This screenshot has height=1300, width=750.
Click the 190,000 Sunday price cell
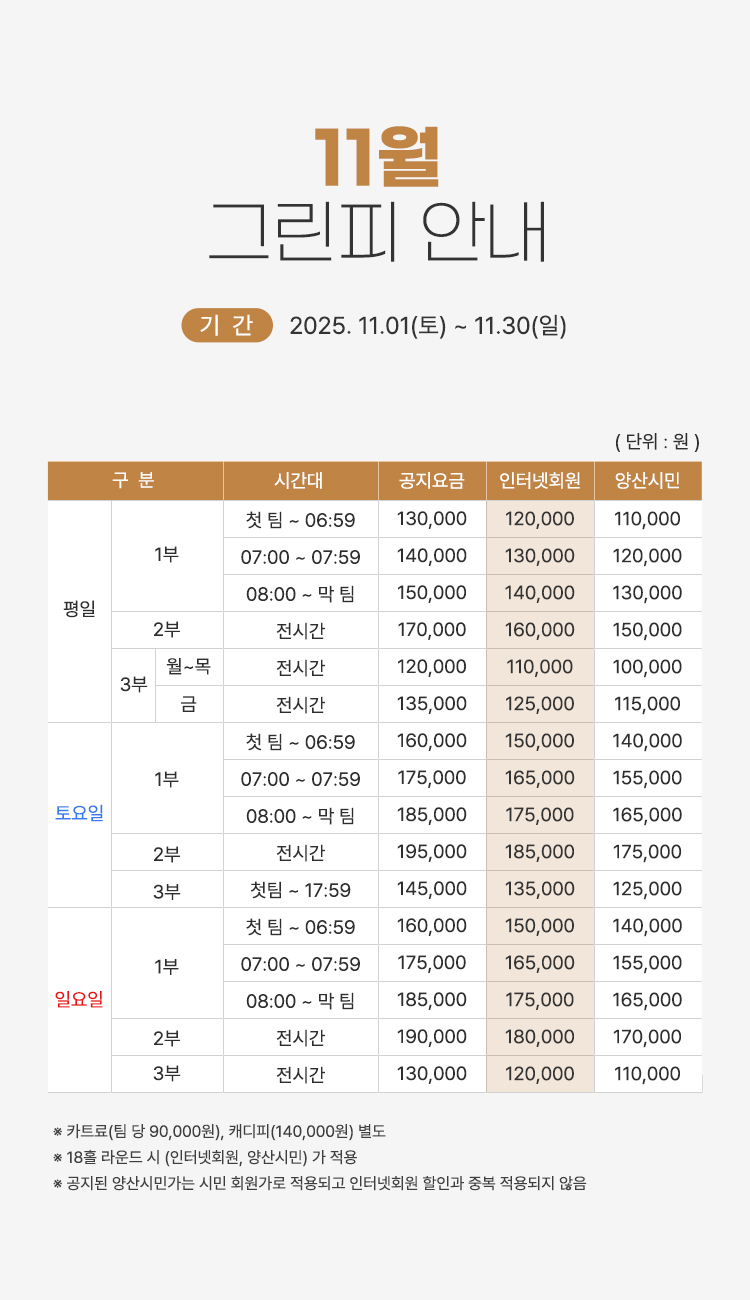(x=432, y=1037)
